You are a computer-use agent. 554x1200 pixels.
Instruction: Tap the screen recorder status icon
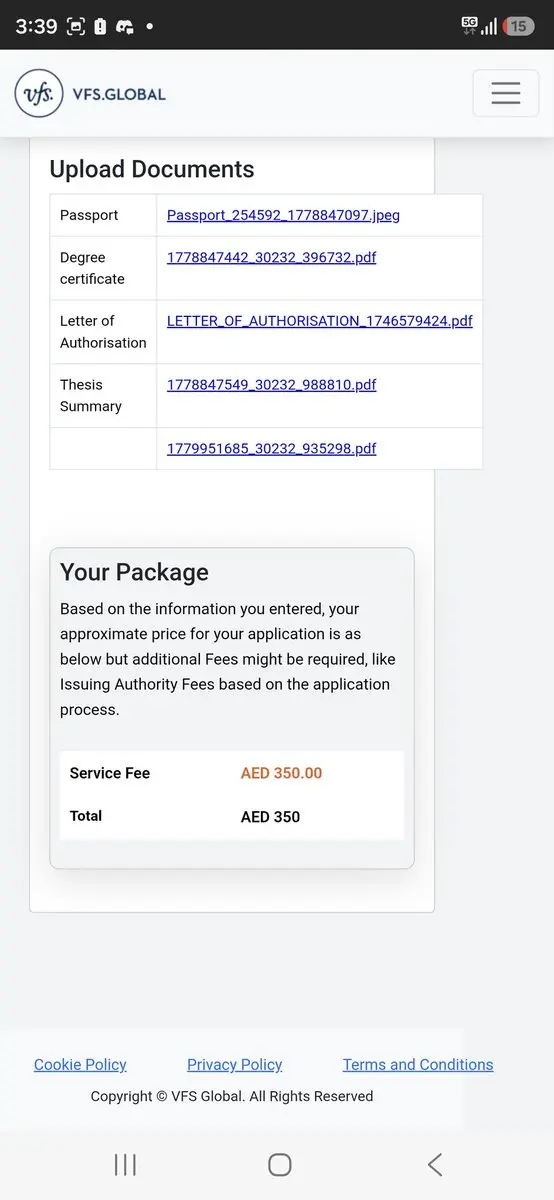pyautogui.click(x=76, y=27)
